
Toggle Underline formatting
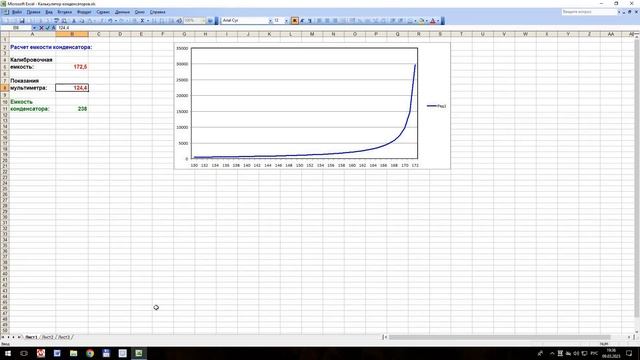click(310, 20)
